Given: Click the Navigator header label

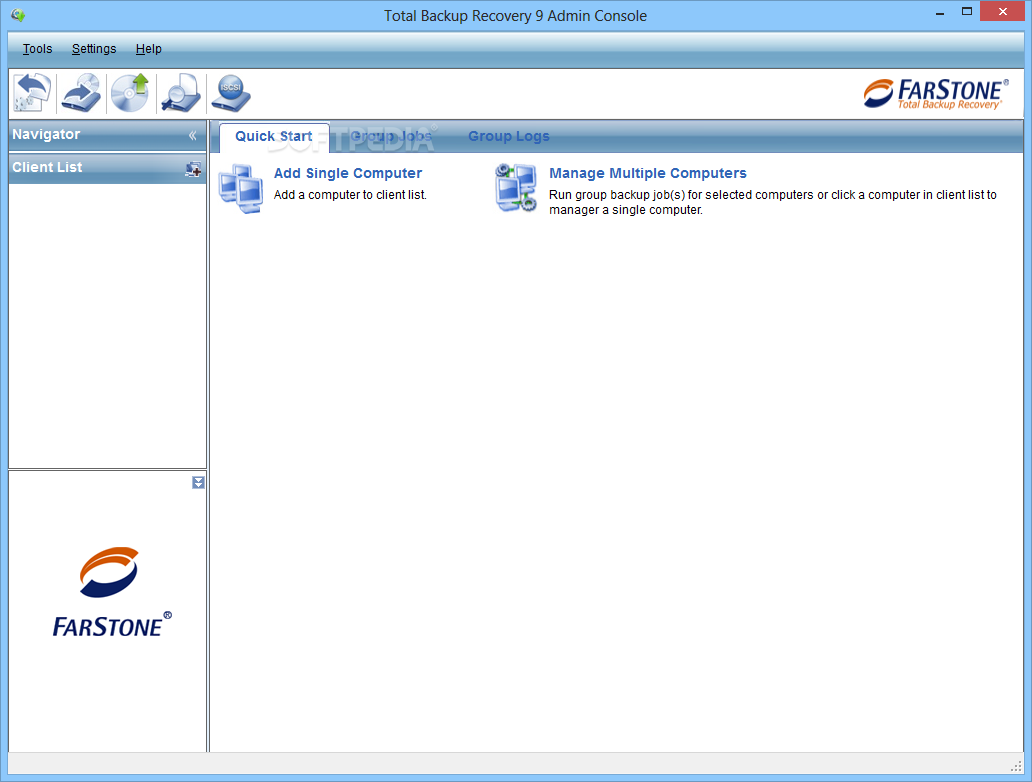Looking at the screenshot, I should pyautogui.click(x=46, y=134).
